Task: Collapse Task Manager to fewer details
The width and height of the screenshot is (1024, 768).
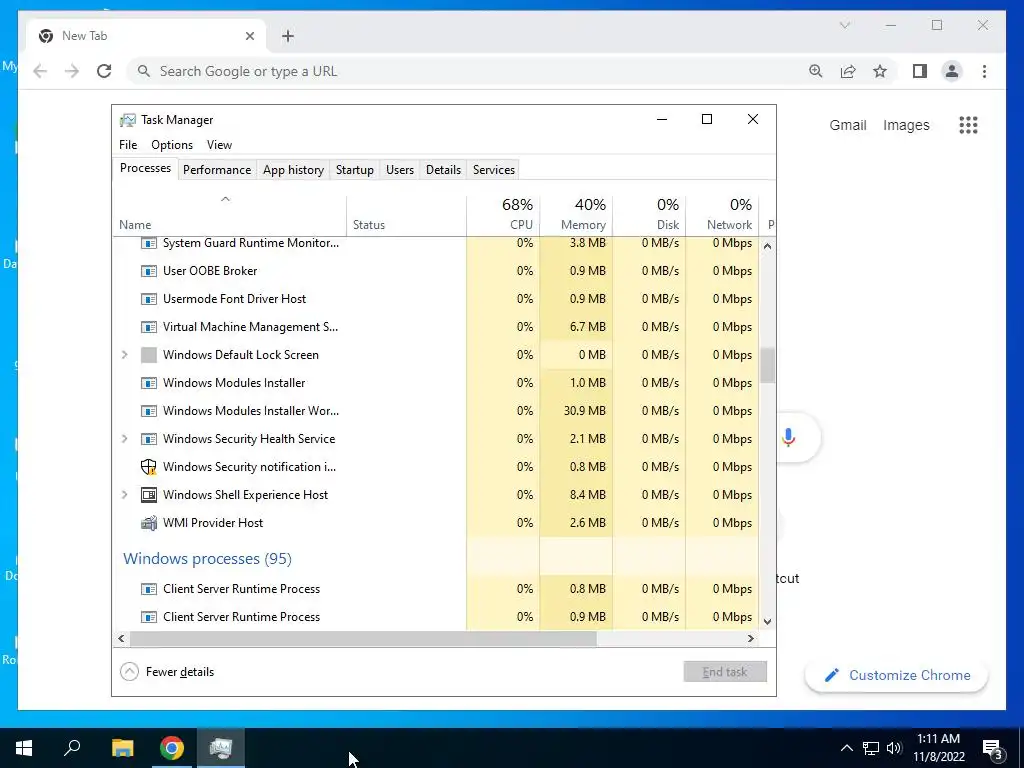Action: point(167,672)
